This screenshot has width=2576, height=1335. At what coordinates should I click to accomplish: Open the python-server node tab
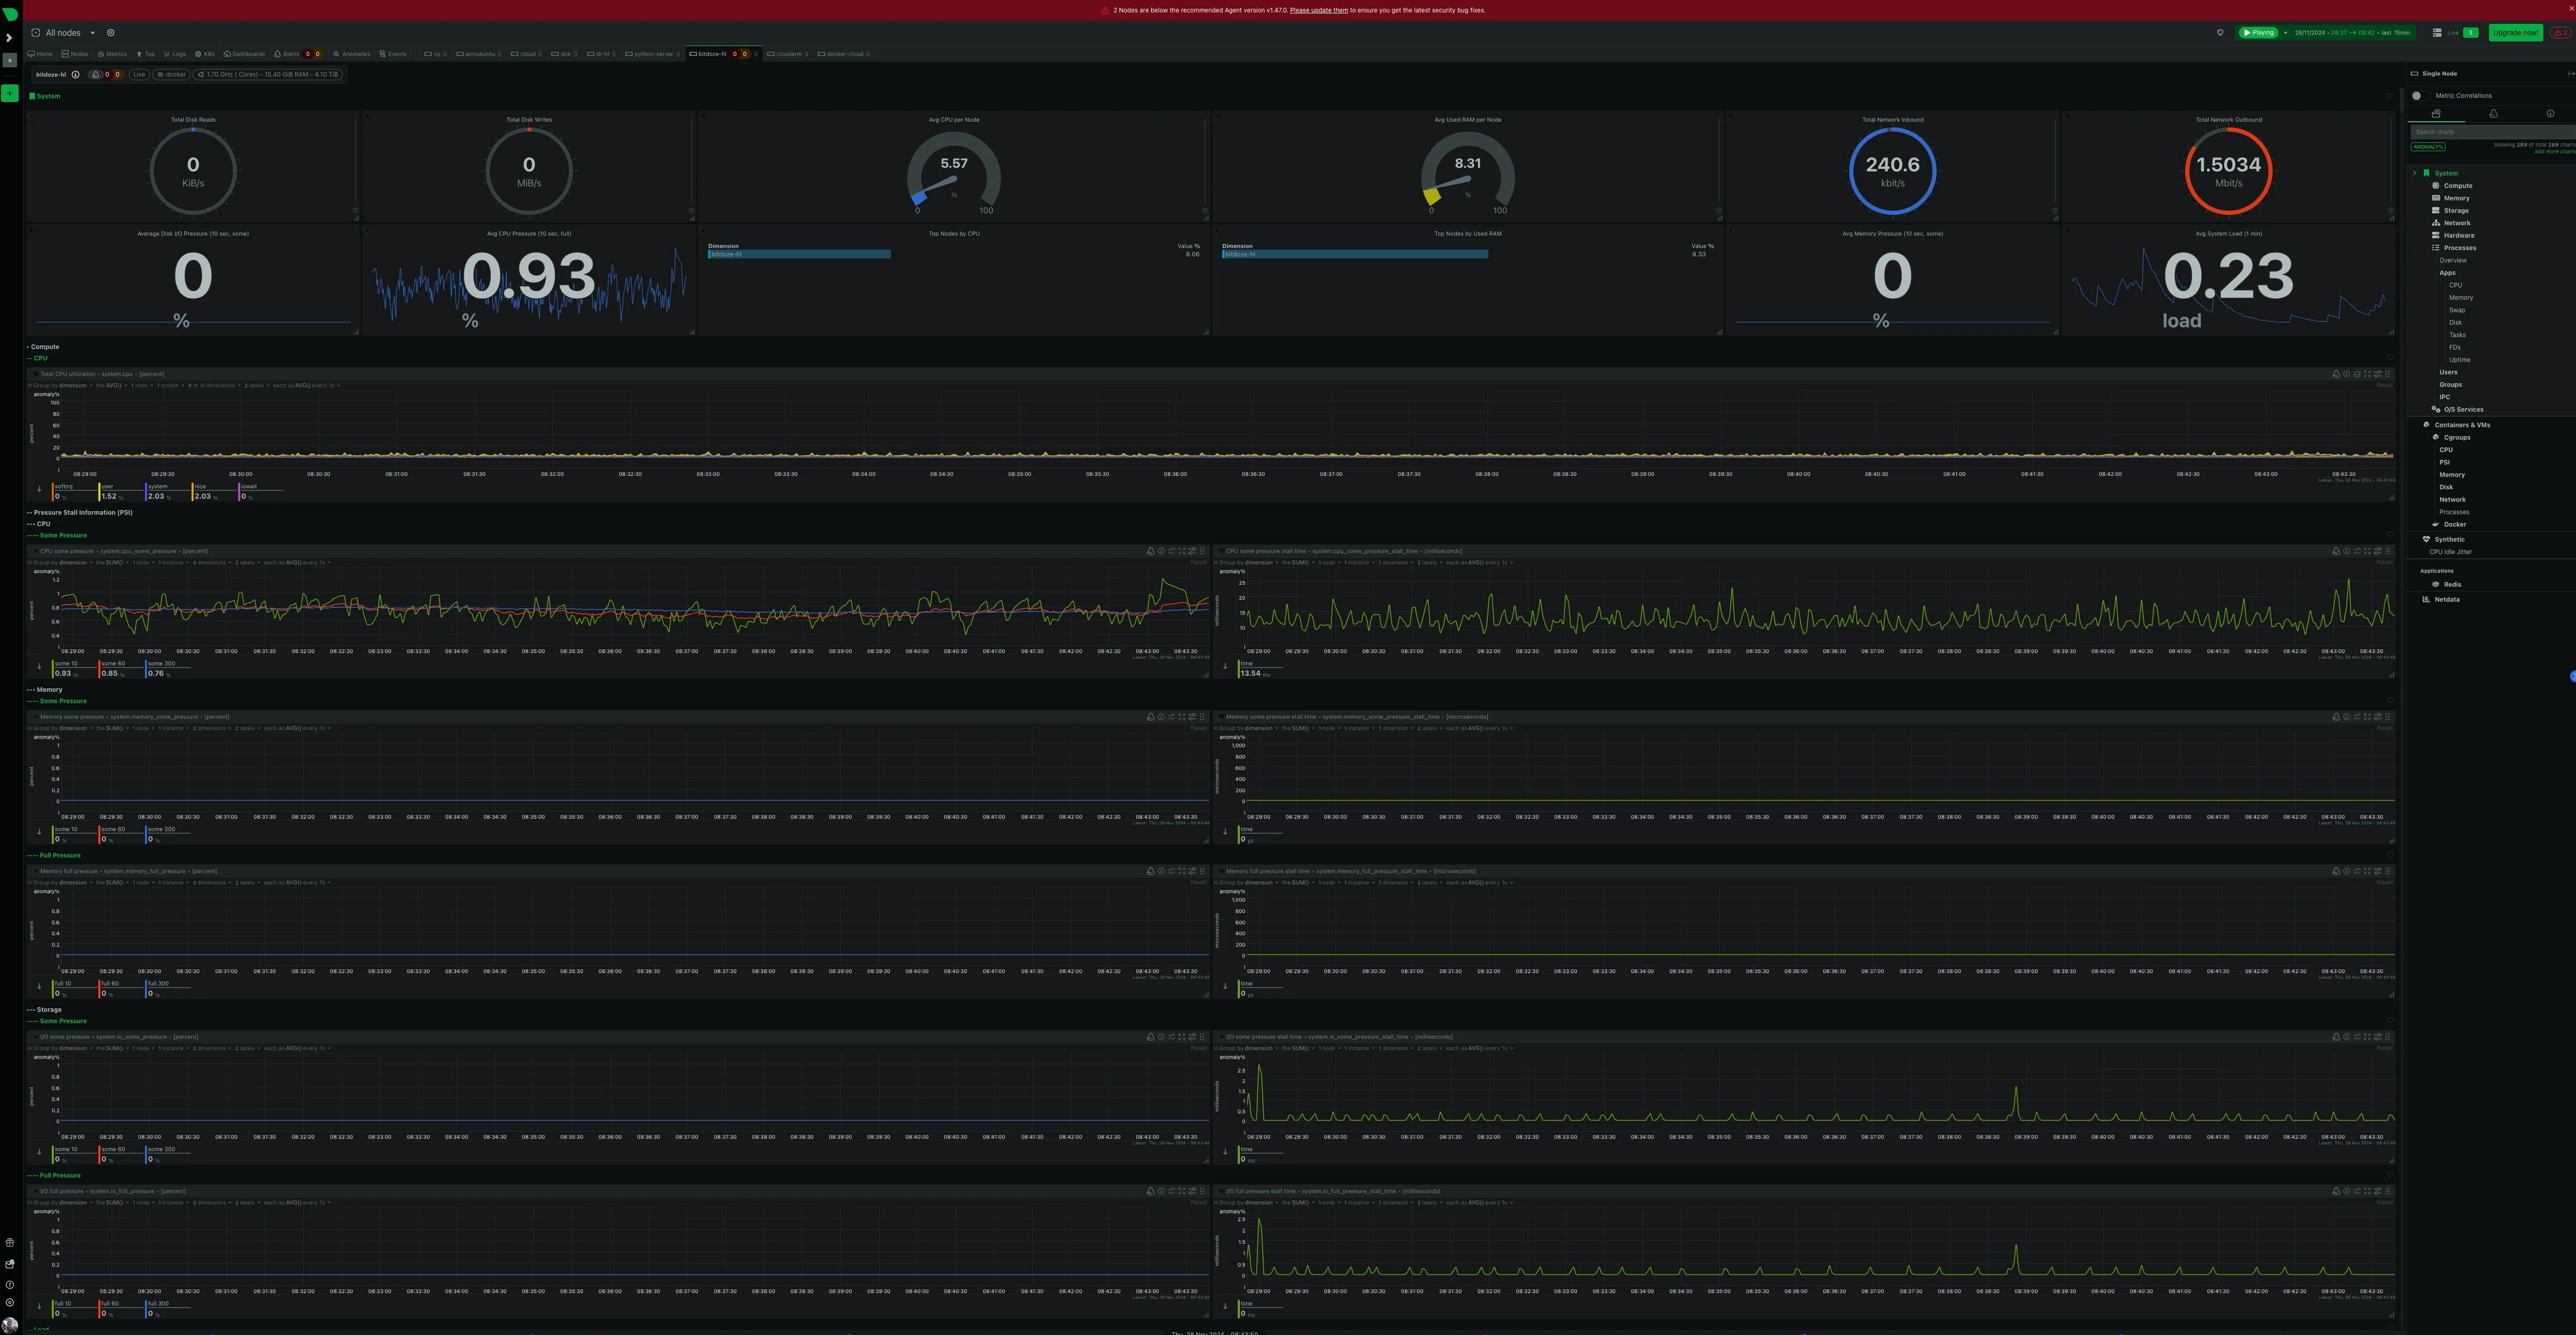tap(651, 54)
